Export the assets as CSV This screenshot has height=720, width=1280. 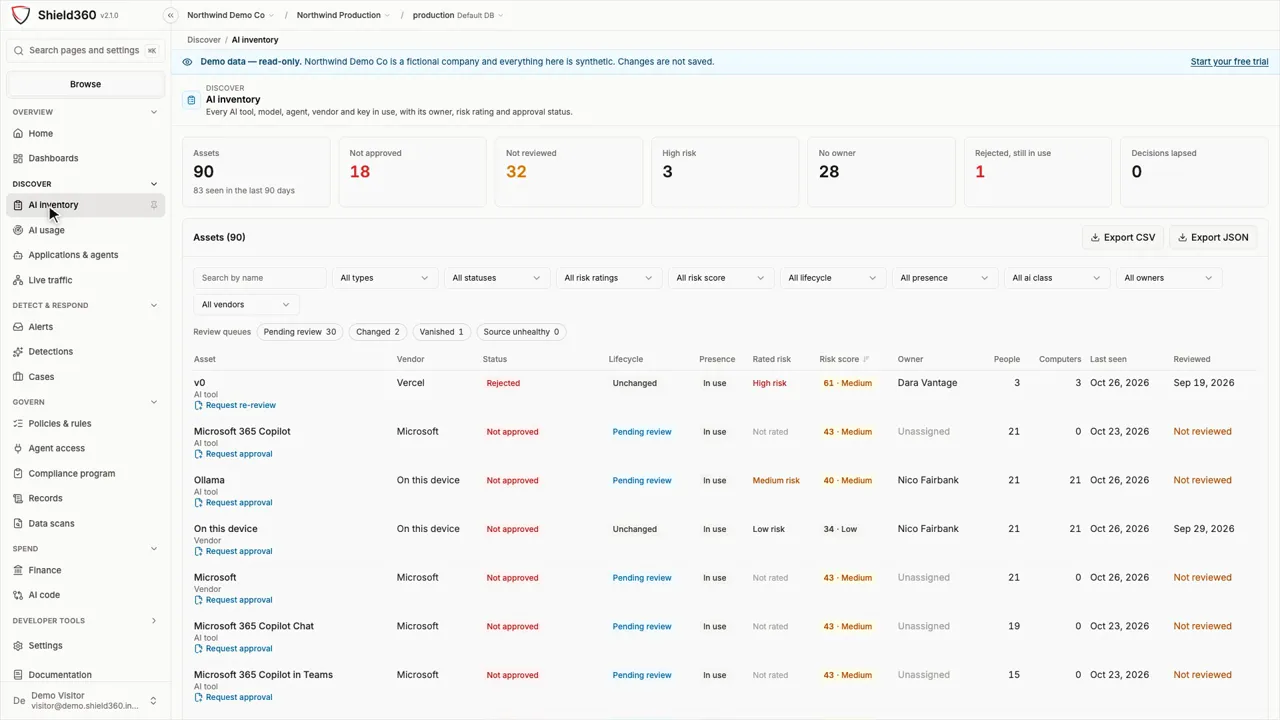[x=1123, y=238]
